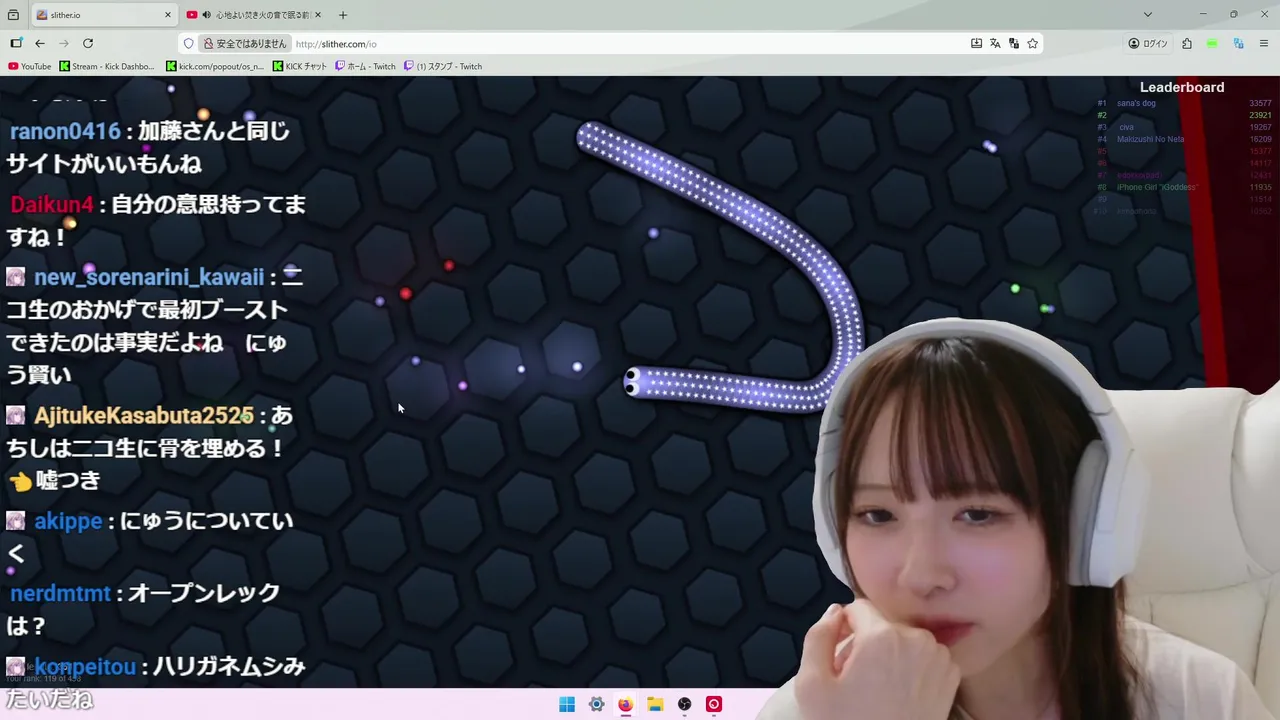
Task: Show the not-secure site info badge
Action: [246, 43]
